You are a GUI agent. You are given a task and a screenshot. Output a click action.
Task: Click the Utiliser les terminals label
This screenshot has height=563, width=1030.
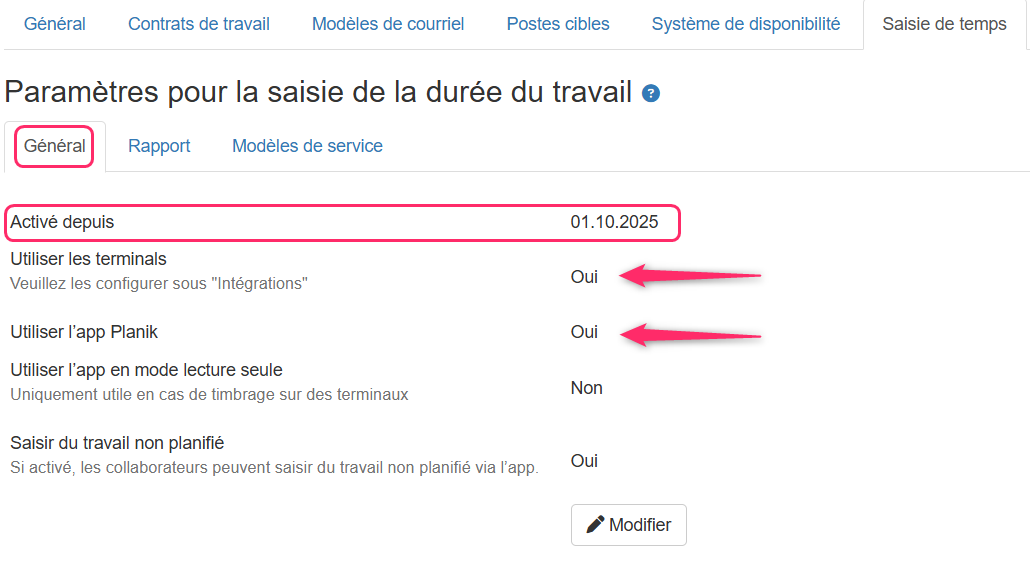88,259
